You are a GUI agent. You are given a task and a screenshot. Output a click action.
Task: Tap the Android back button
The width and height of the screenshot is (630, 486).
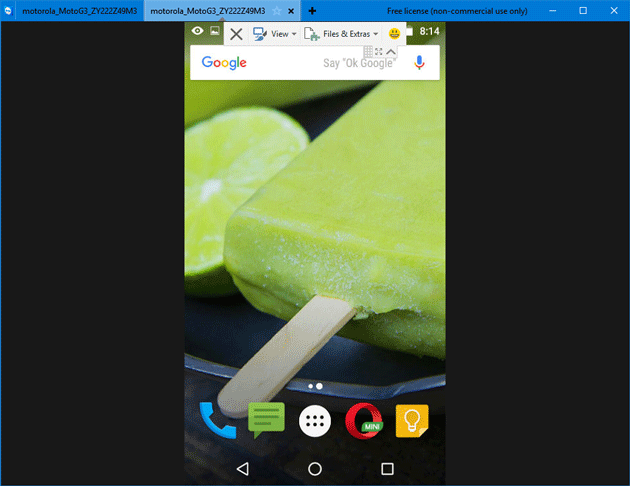click(x=243, y=469)
